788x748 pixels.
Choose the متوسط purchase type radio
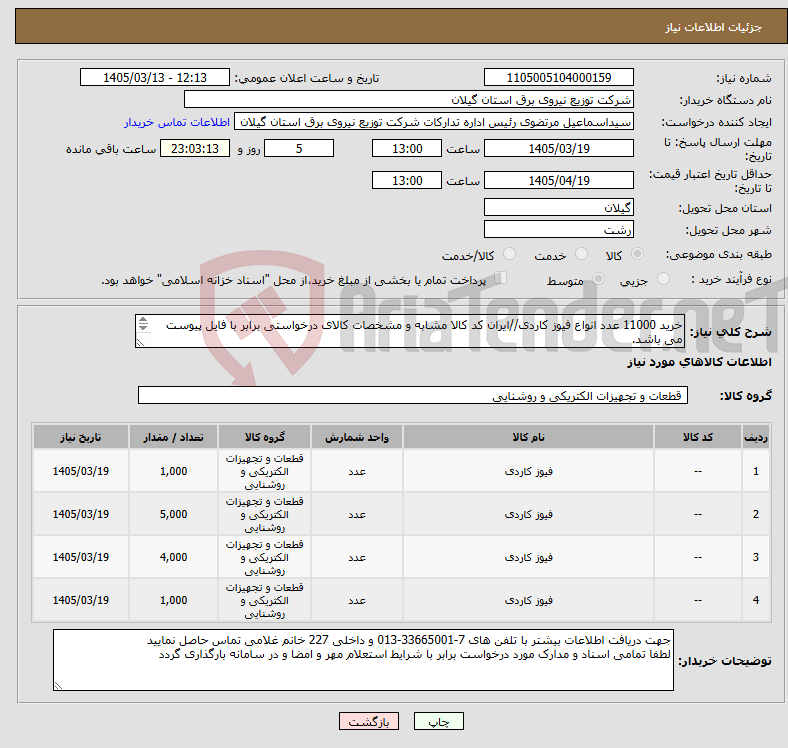[598, 278]
